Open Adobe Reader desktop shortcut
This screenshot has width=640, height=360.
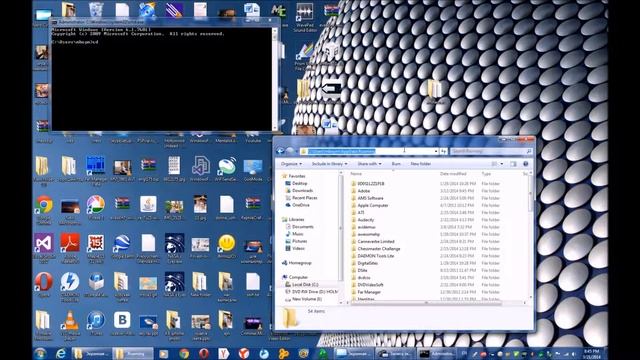[70, 244]
